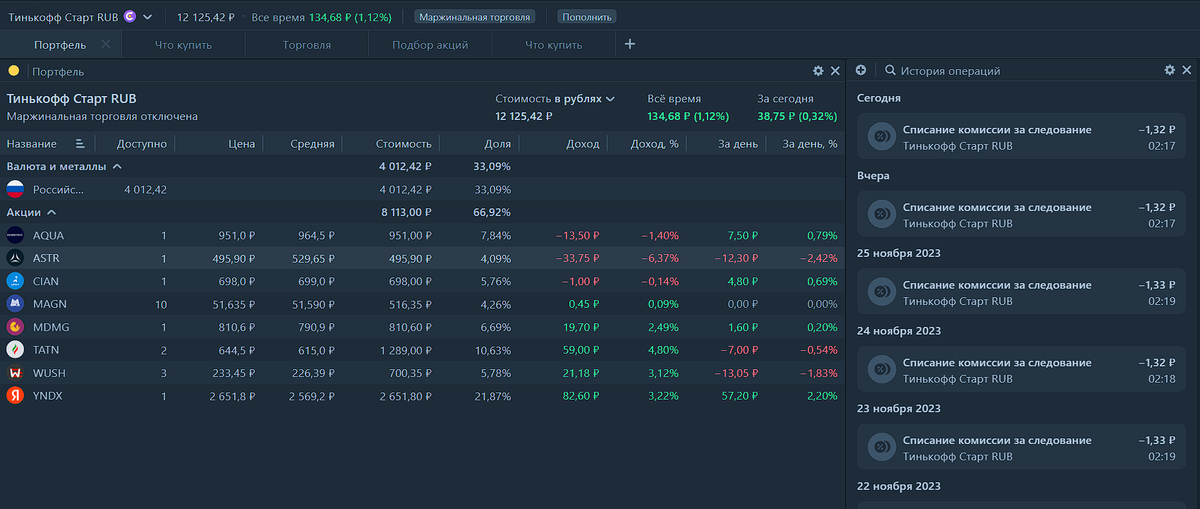Click commission icon for 24 ноября operation
1200x509 pixels.
(881, 370)
